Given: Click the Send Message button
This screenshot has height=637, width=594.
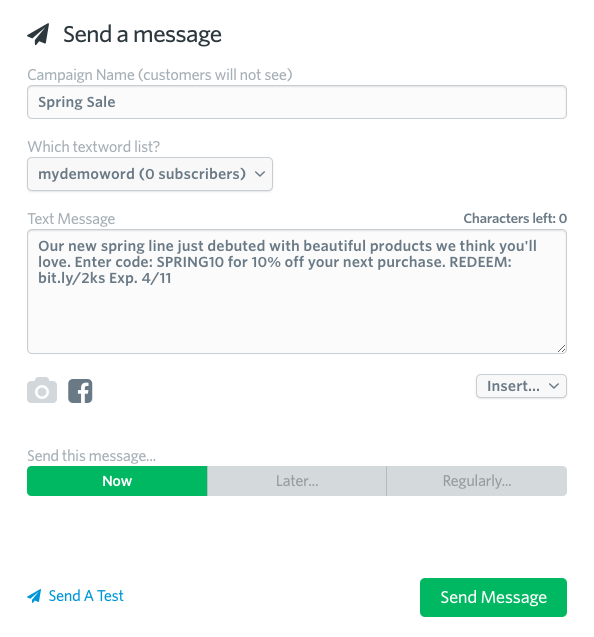Looking at the screenshot, I should [493, 597].
